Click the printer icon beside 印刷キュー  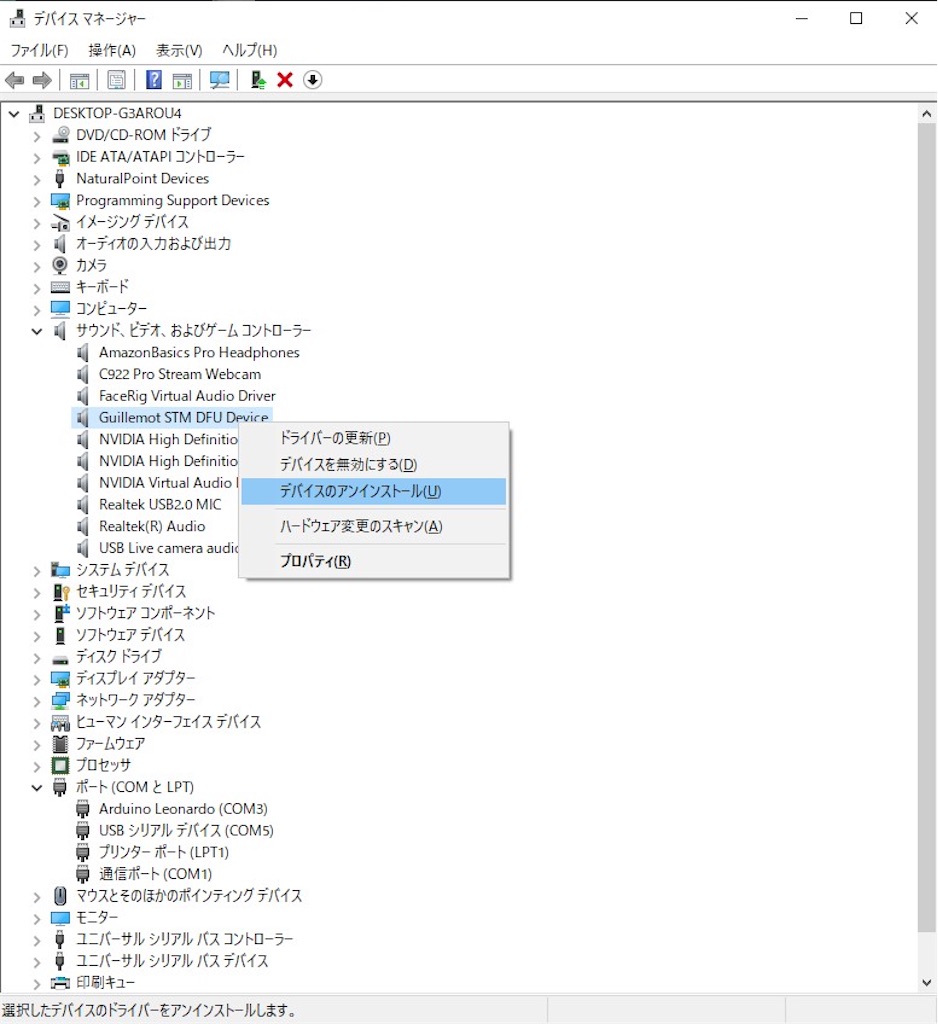coord(60,983)
